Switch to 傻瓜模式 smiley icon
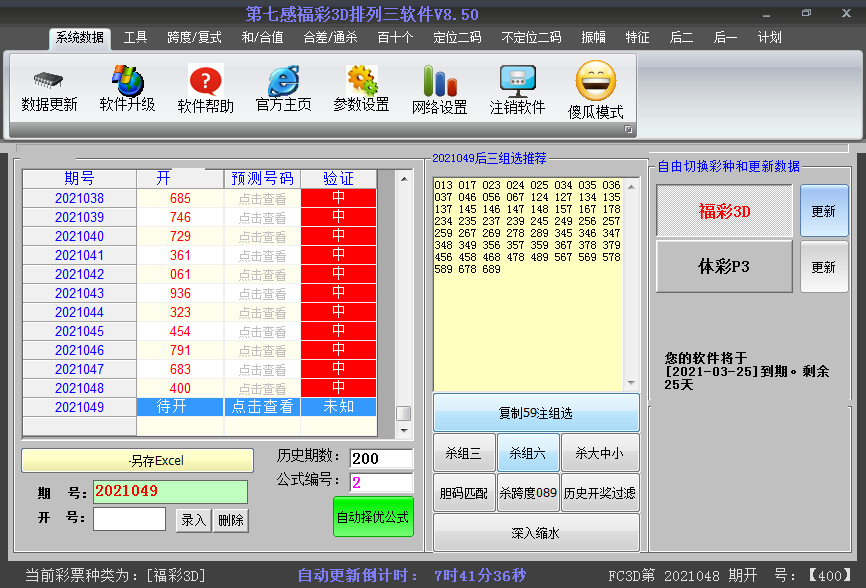Viewport: 866px width, 588px height. point(595,80)
